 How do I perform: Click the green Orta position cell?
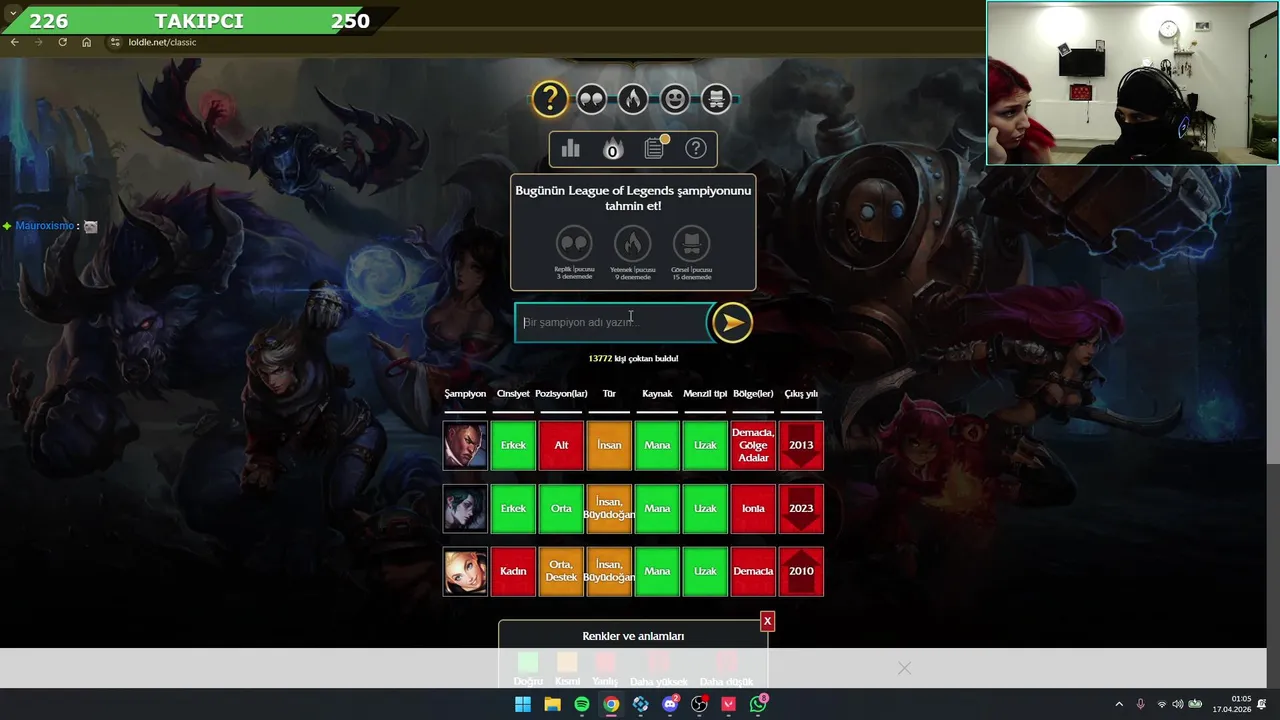pyautogui.click(x=561, y=508)
